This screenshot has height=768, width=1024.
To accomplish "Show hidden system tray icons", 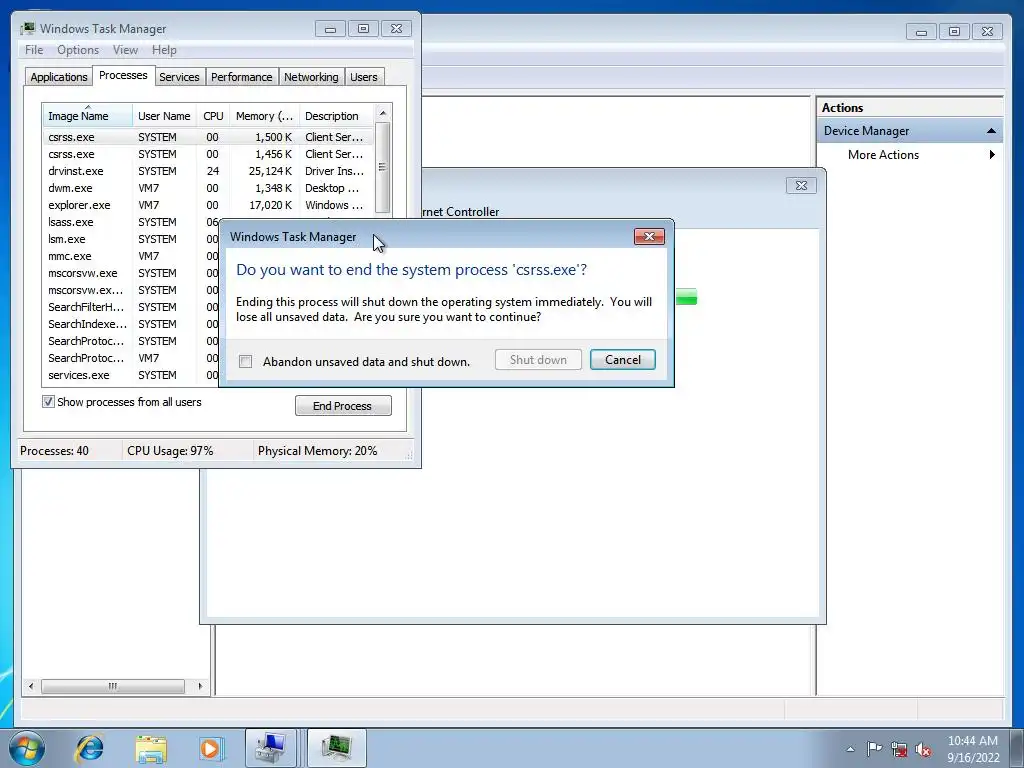I will 850,749.
